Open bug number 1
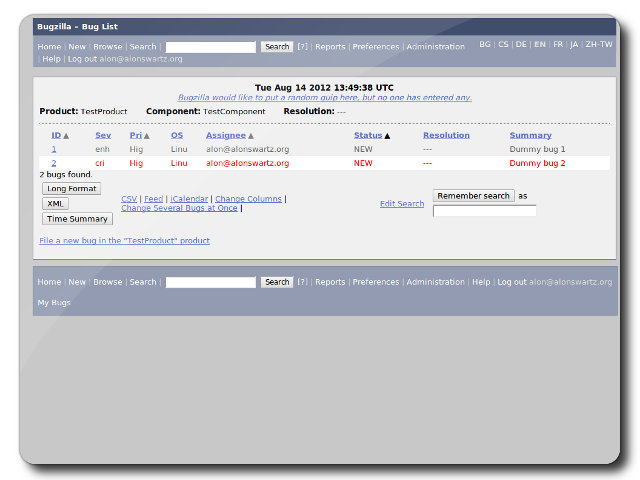This screenshot has width=640, height=480. coord(54,149)
